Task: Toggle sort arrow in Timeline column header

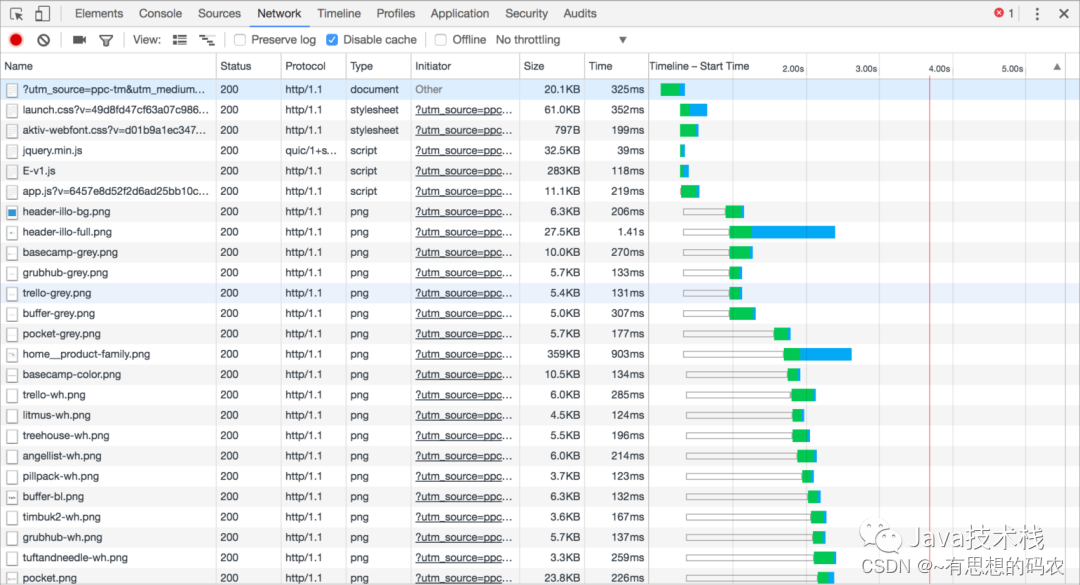Action: point(1057,67)
